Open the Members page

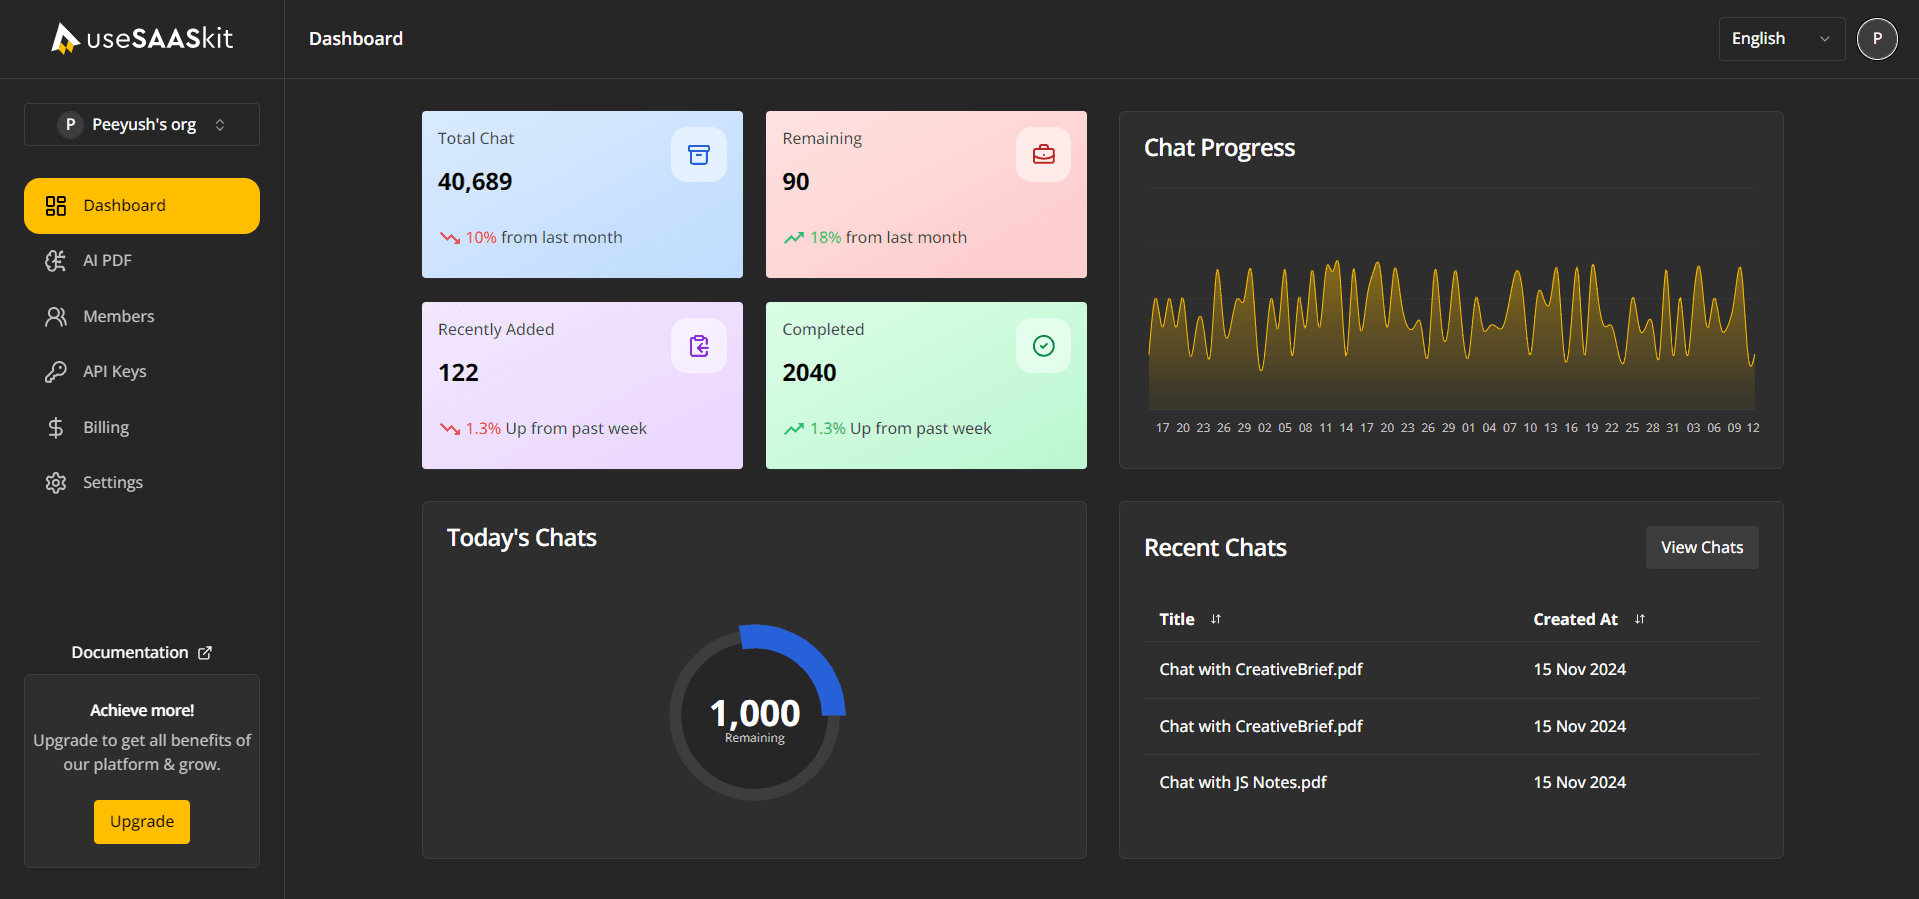click(x=118, y=317)
